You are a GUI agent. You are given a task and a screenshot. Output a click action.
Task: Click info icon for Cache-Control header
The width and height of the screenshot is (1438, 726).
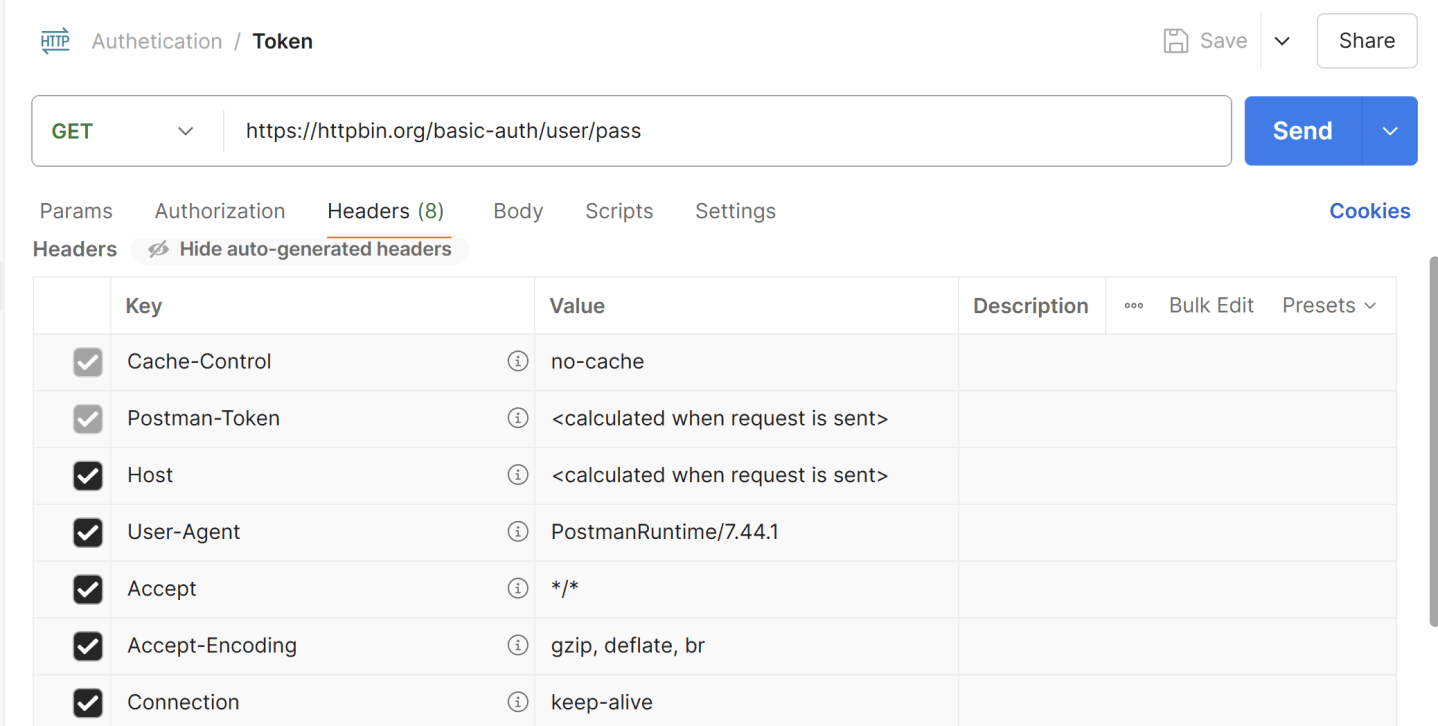[517, 361]
